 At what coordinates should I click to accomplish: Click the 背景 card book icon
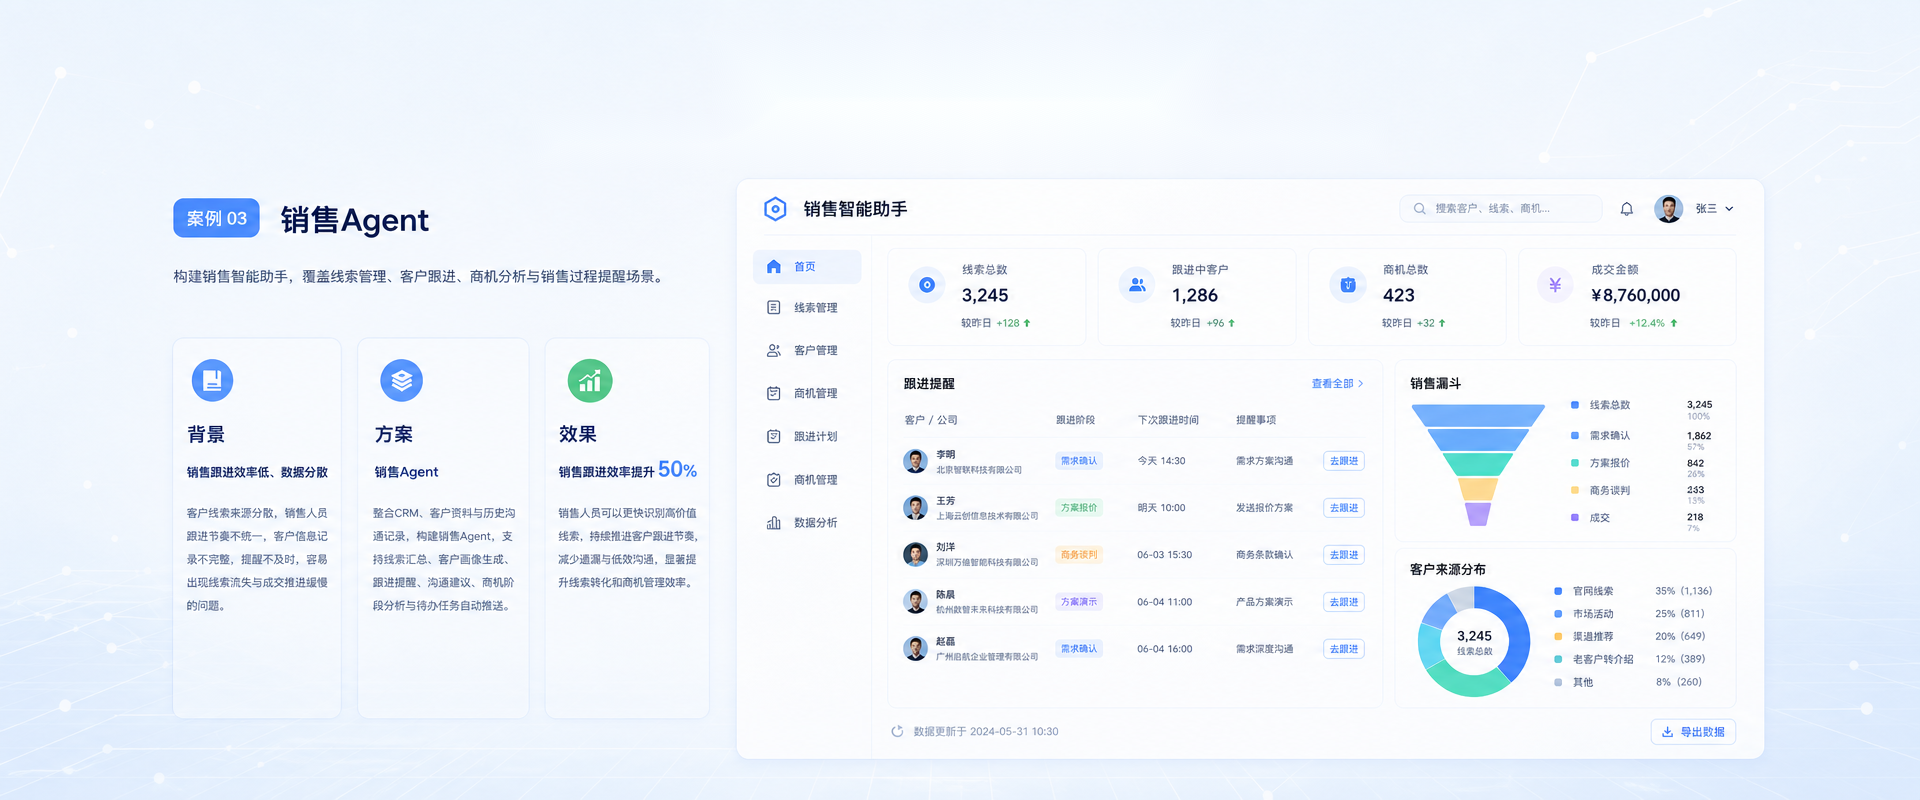pos(212,380)
